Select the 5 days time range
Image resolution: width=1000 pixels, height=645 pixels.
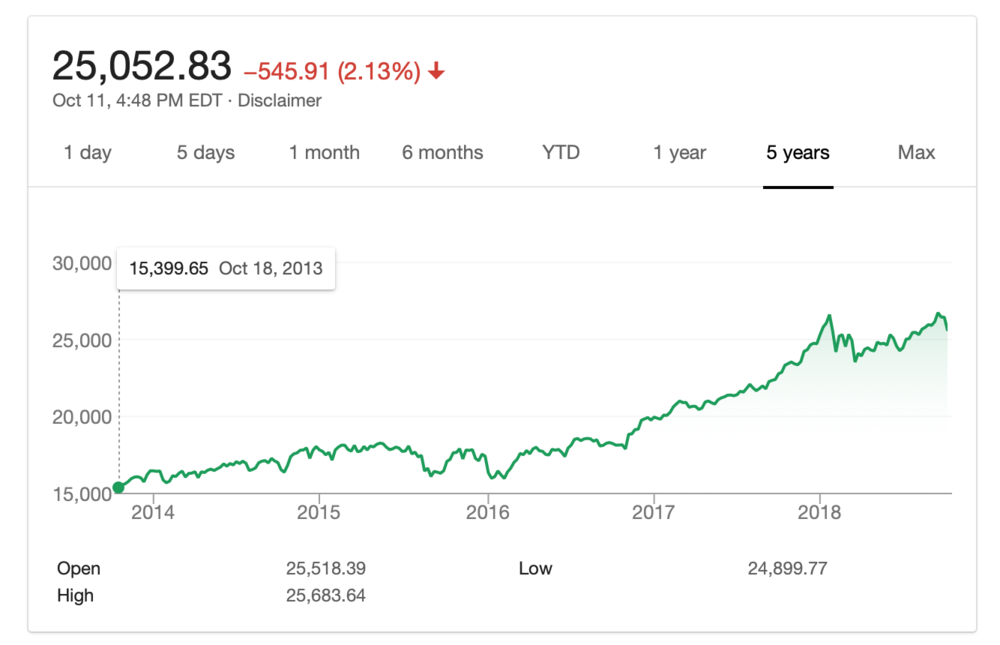tap(205, 152)
